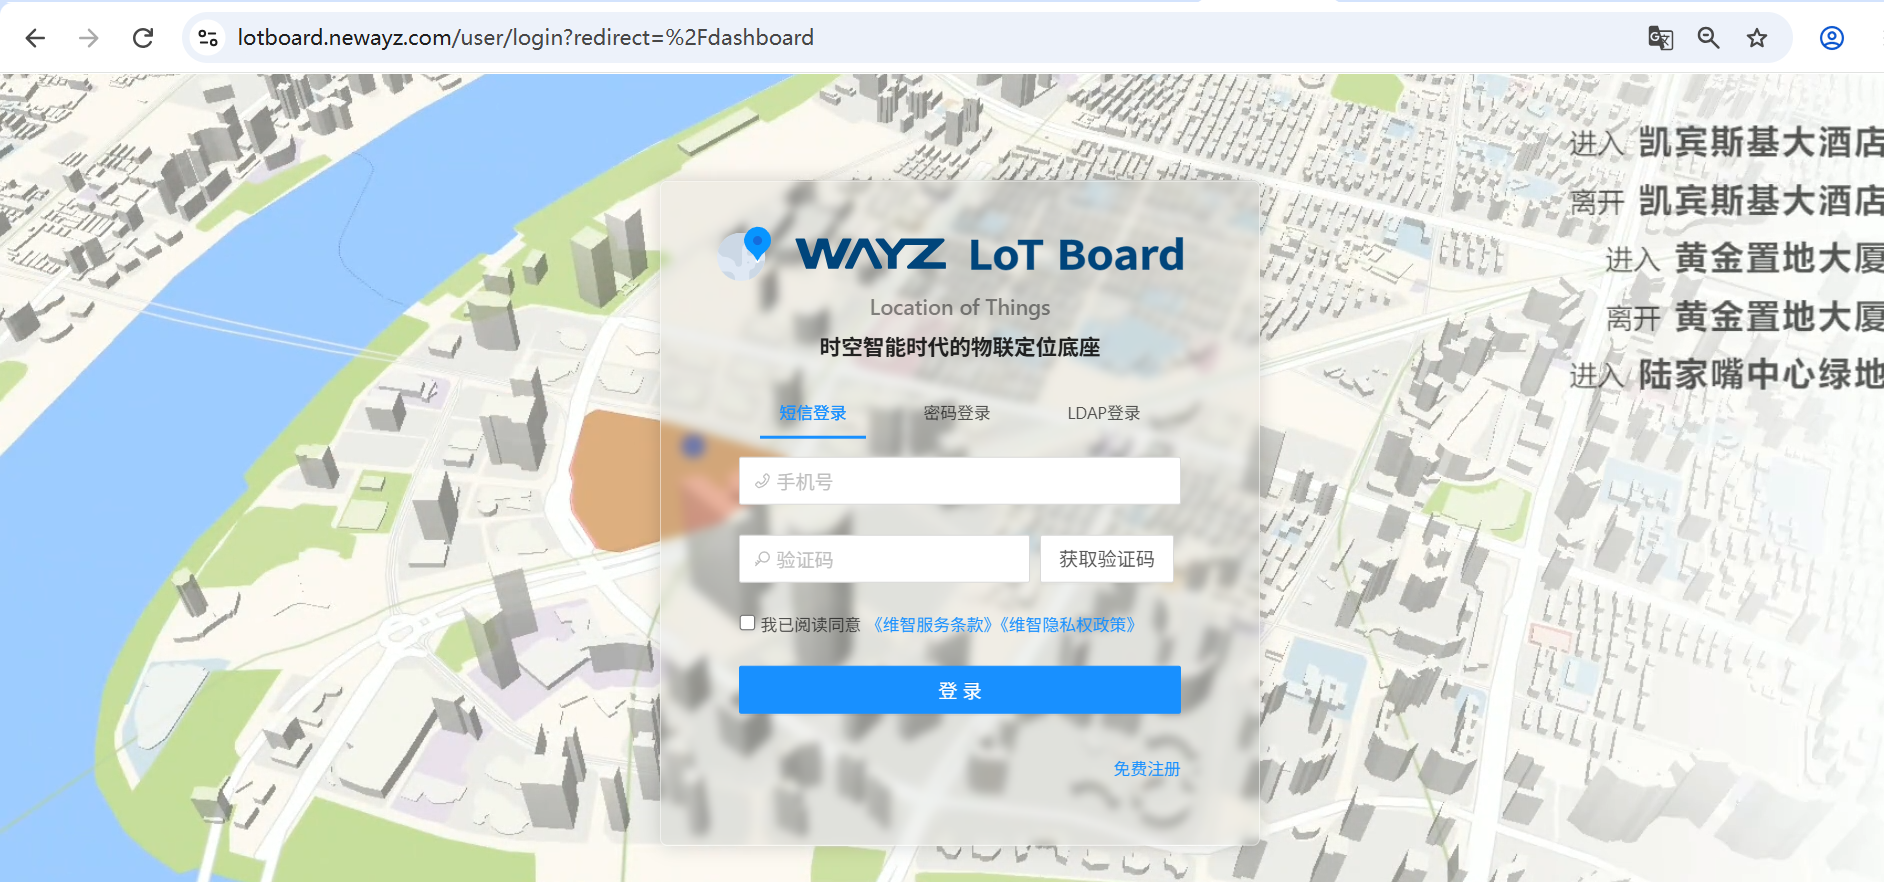Open the zoom magnifier icon
Image resolution: width=1884 pixels, height=882 pixels.
1708,38
